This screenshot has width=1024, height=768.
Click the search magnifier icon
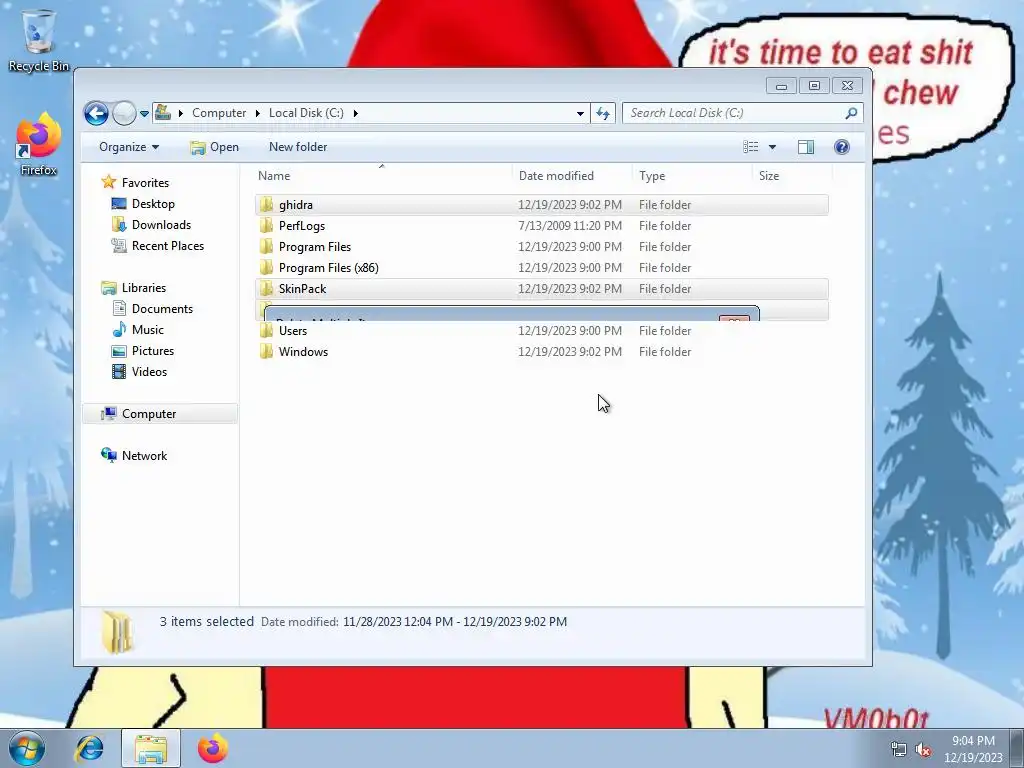tap(851, 113)
